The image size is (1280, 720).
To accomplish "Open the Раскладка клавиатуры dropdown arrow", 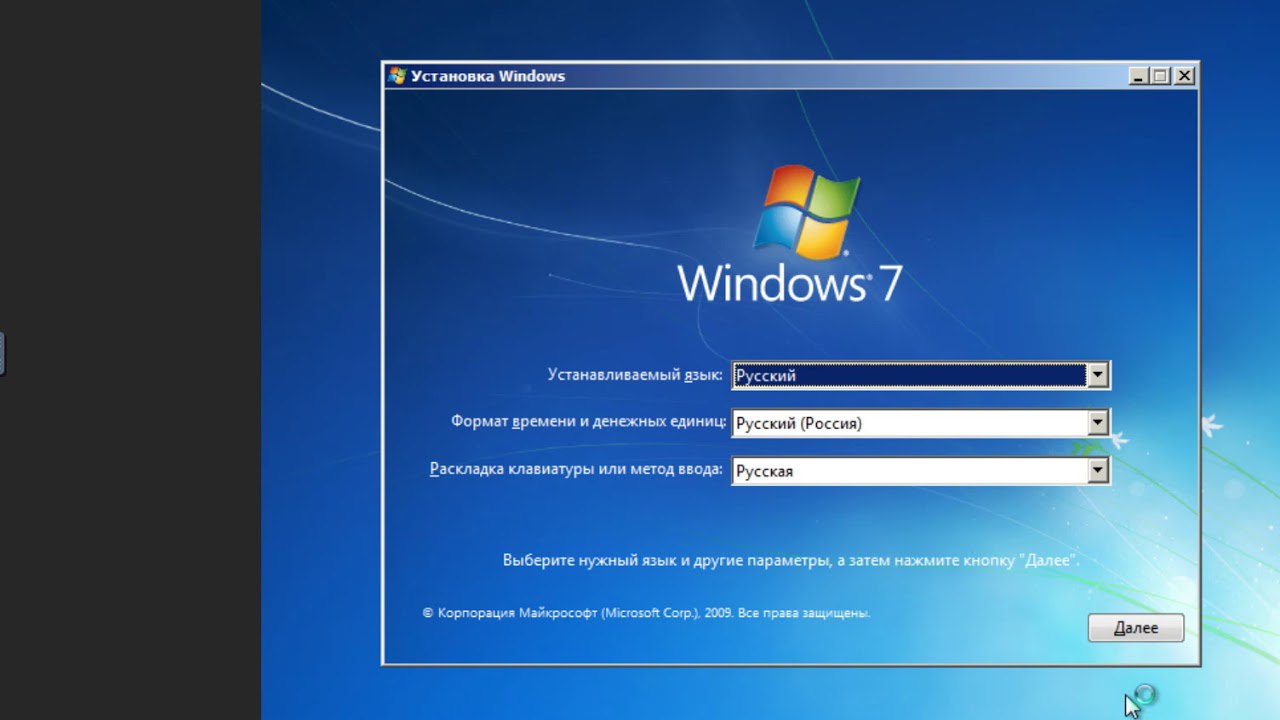I will point(1098,470).
